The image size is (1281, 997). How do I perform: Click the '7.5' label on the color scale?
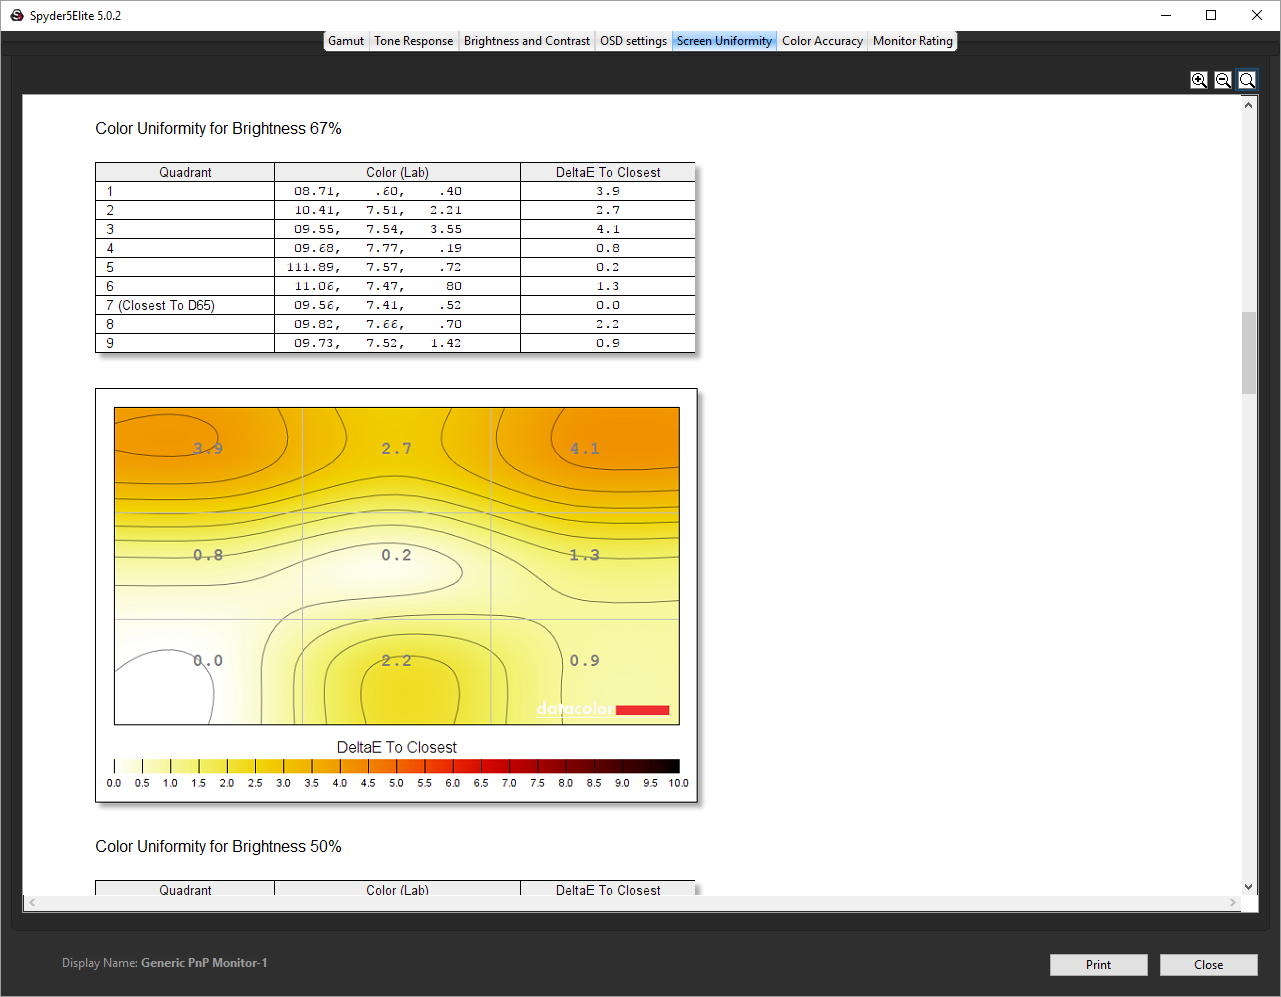point(538,783)
